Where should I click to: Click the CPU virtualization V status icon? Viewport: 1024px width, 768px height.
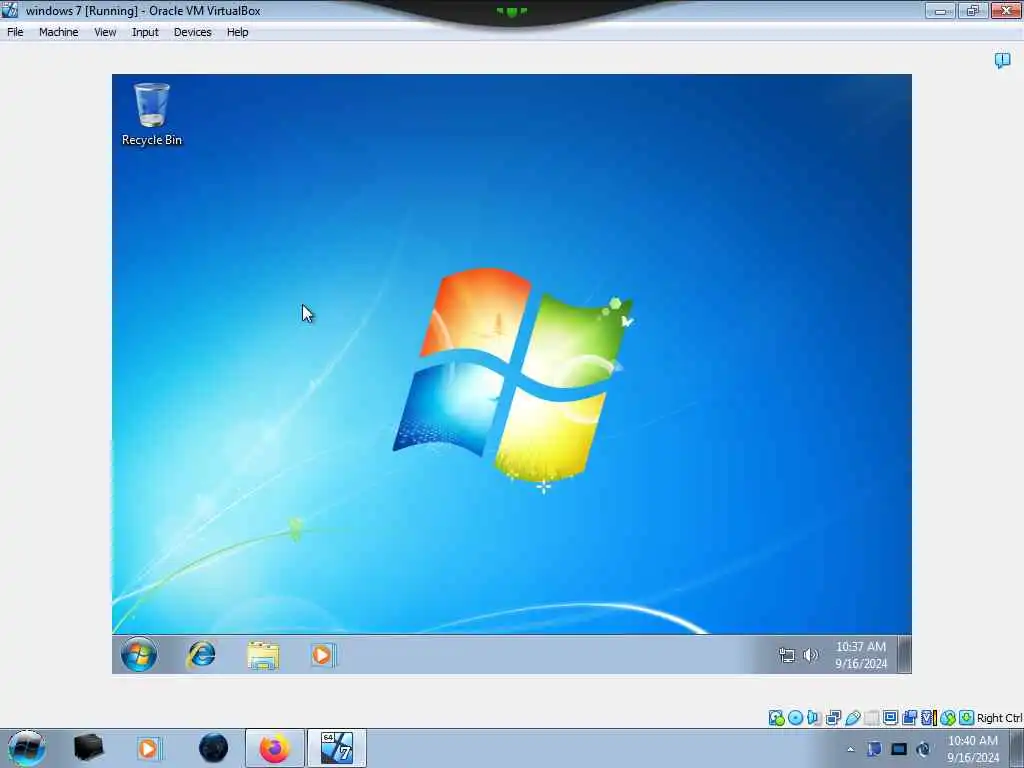coord(928,718)
